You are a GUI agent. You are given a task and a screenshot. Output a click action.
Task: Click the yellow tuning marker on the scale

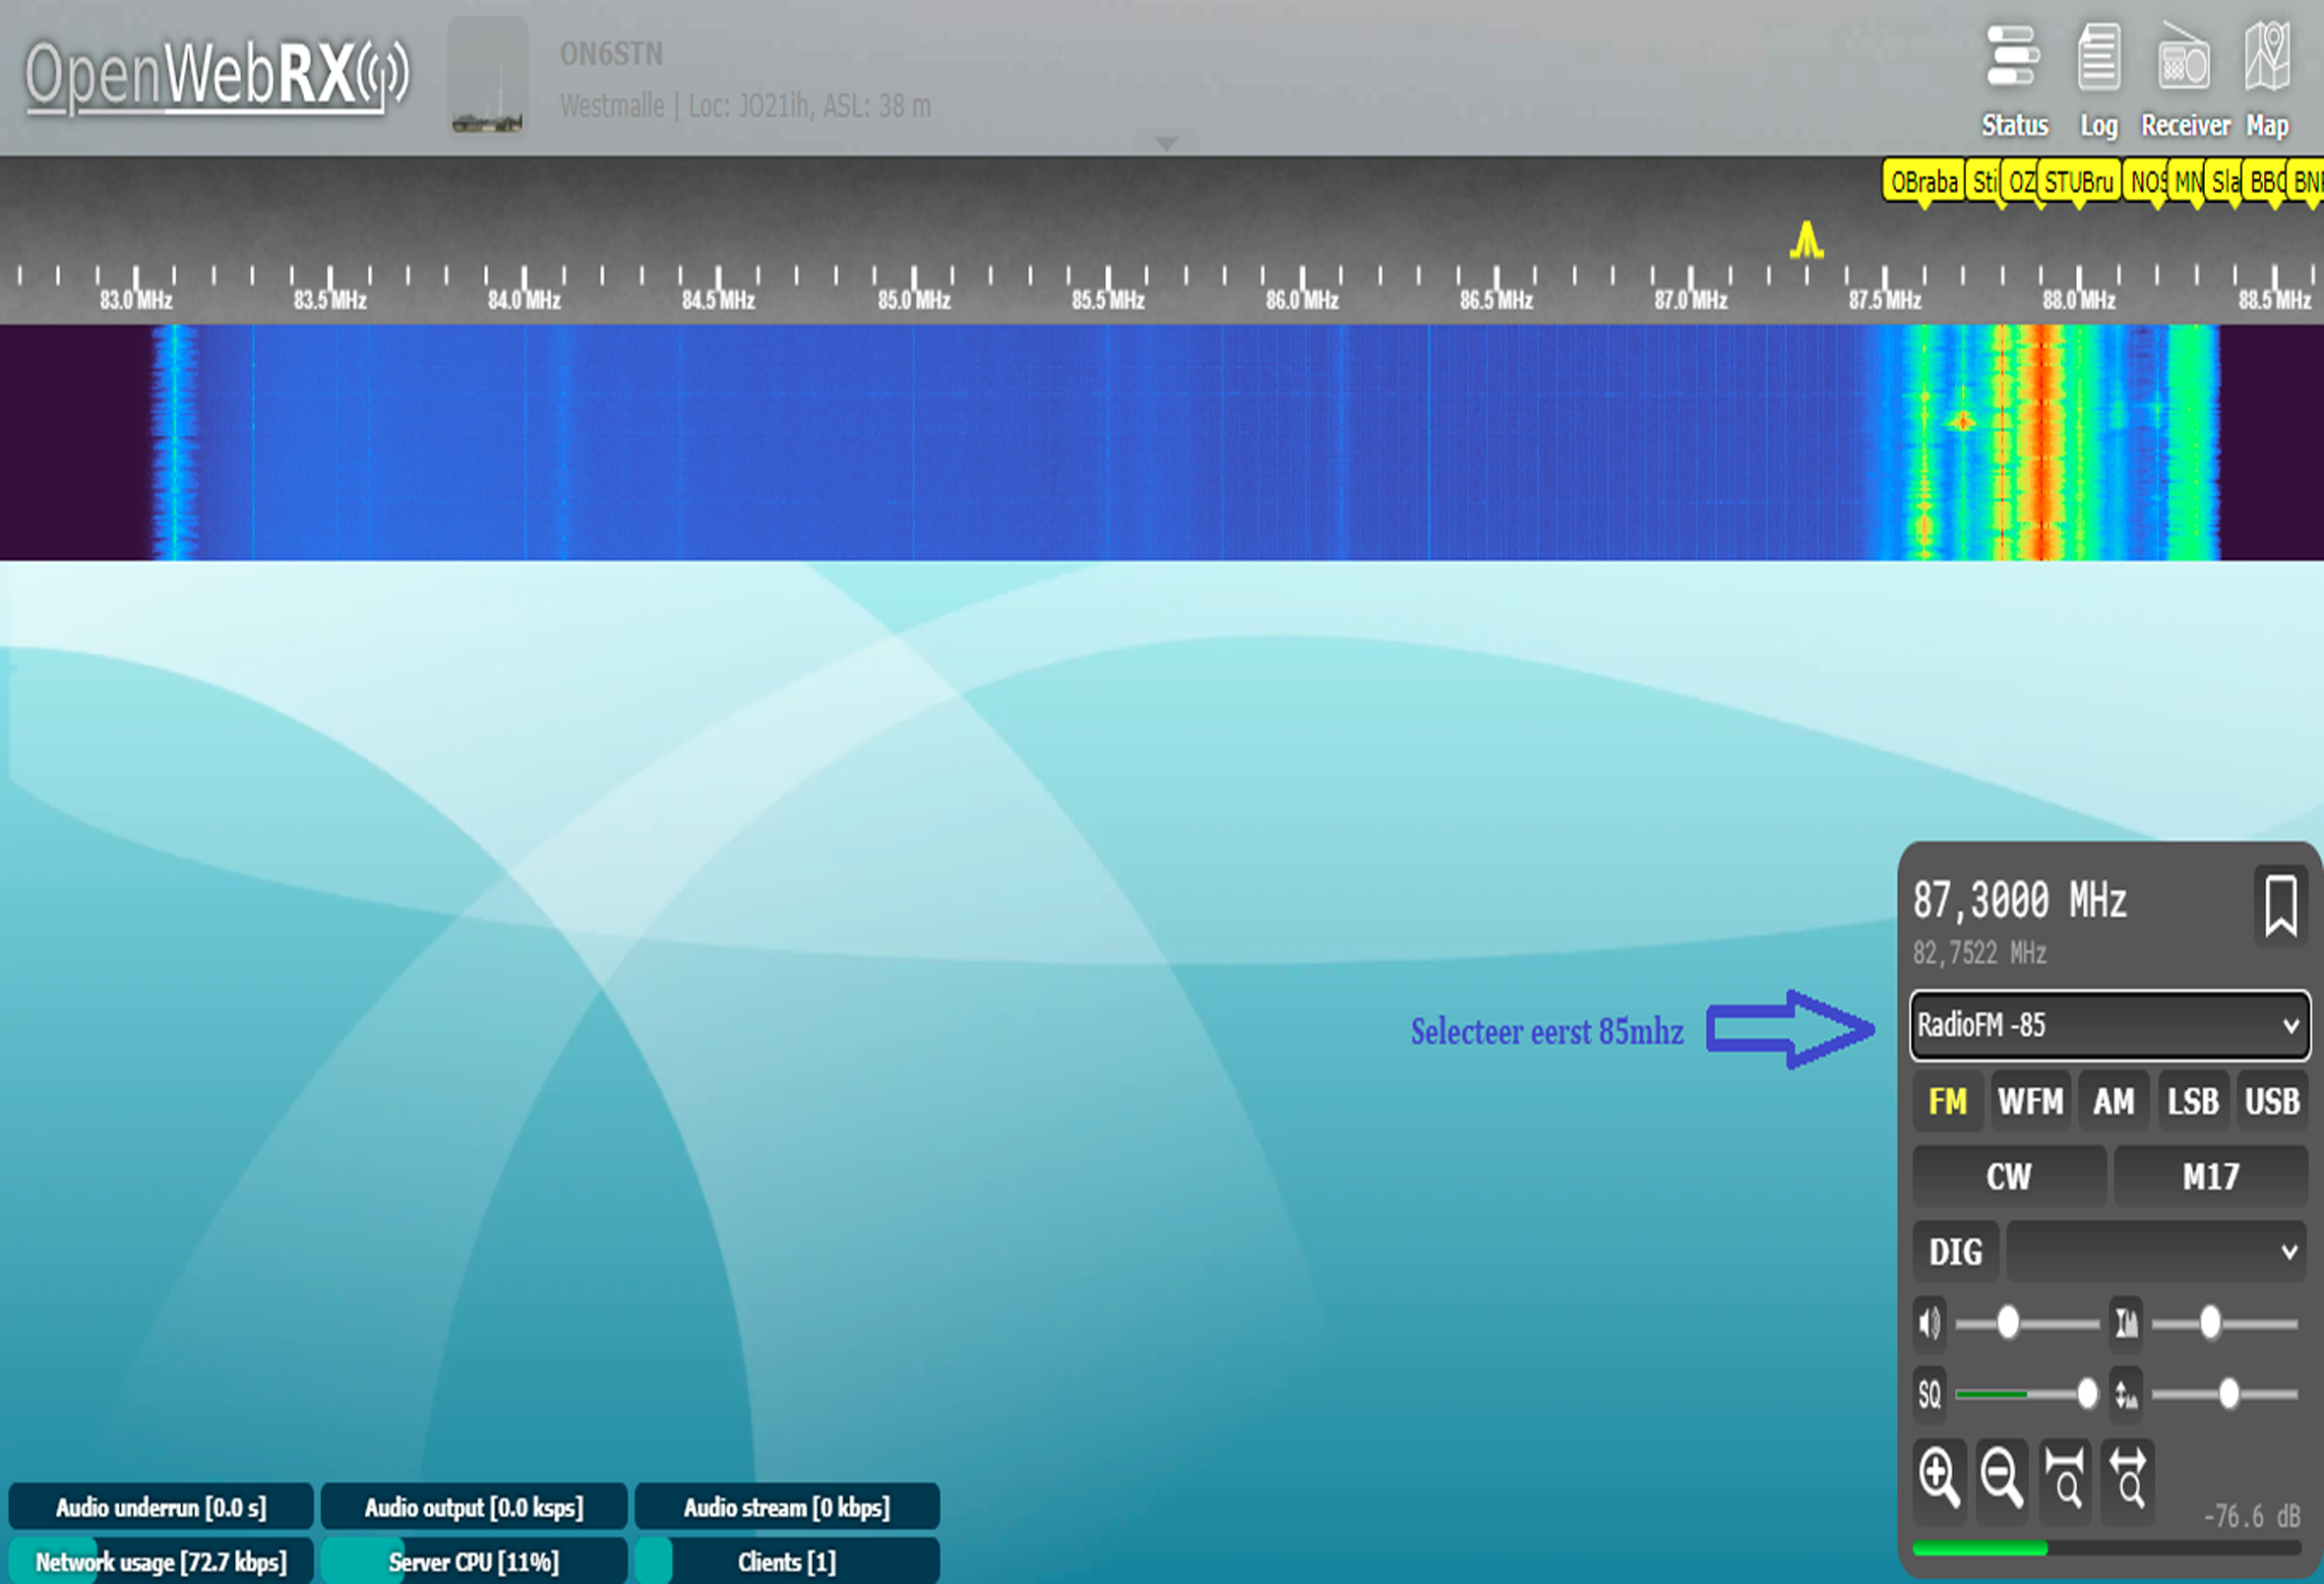1806,241
